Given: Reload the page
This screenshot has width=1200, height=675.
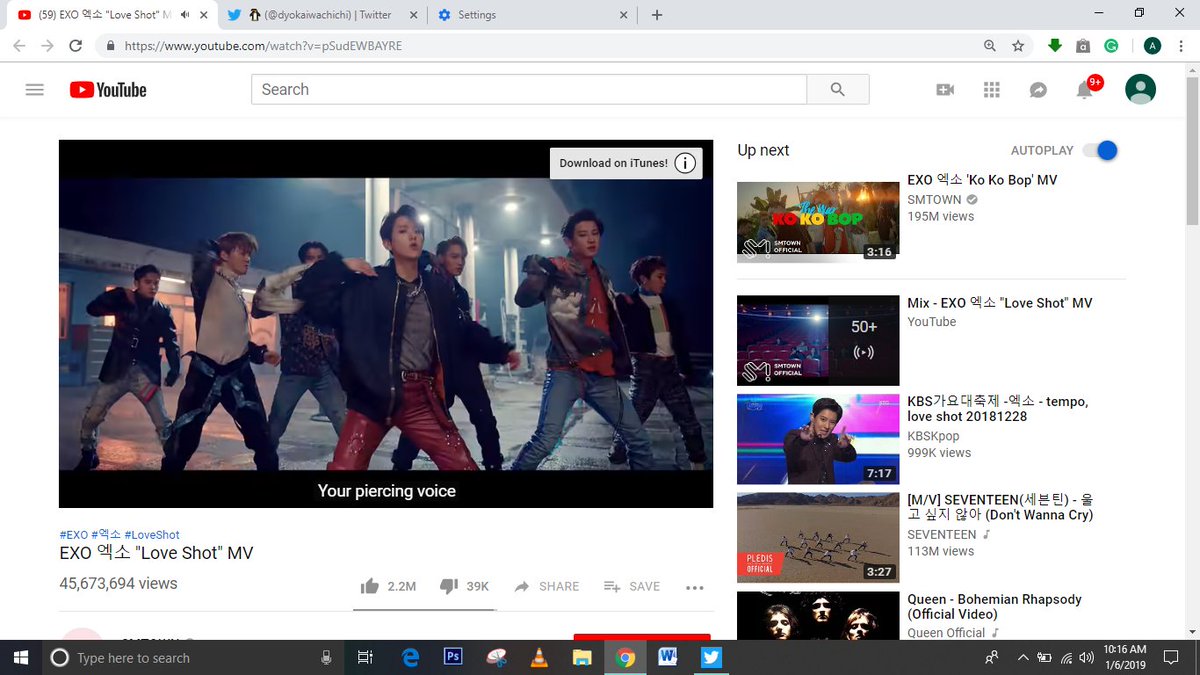Looking at the screenshot, I should click(75, 46).
